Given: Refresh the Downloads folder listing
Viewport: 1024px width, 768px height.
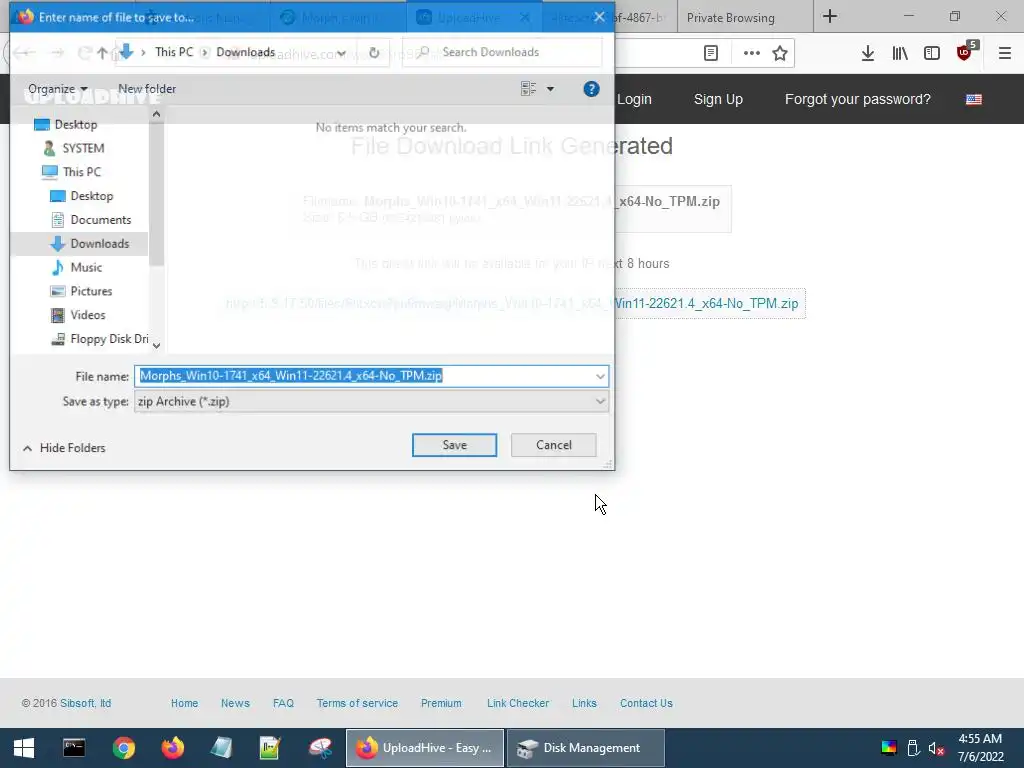Looking at the screenshot, I should pyautogui.click(x=374, y=52).
